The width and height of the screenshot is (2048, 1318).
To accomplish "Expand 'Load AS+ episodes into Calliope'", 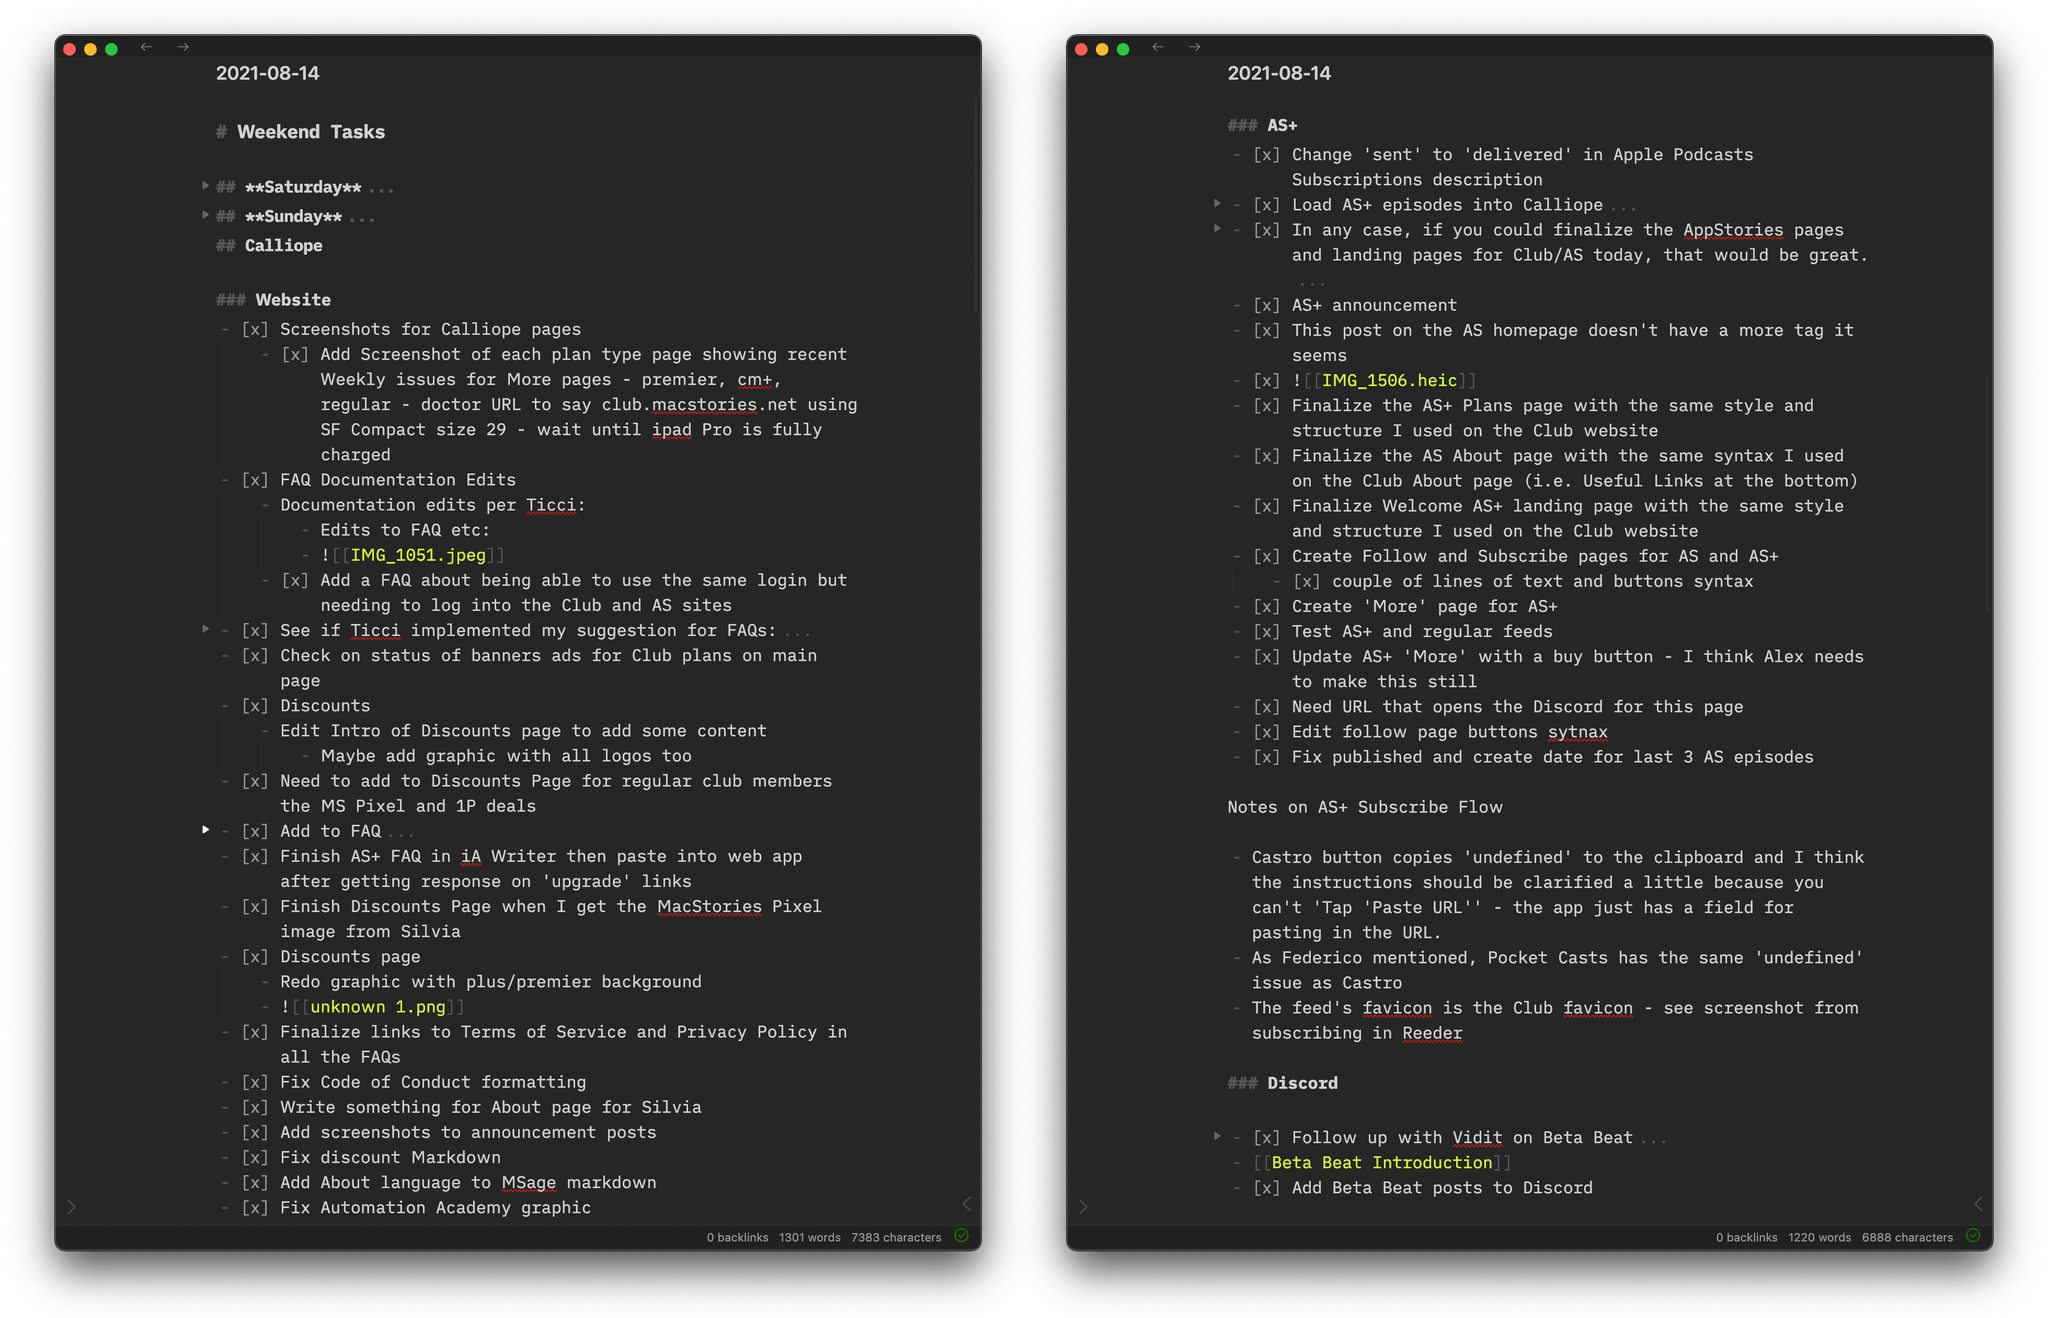I will point(1217,203).
